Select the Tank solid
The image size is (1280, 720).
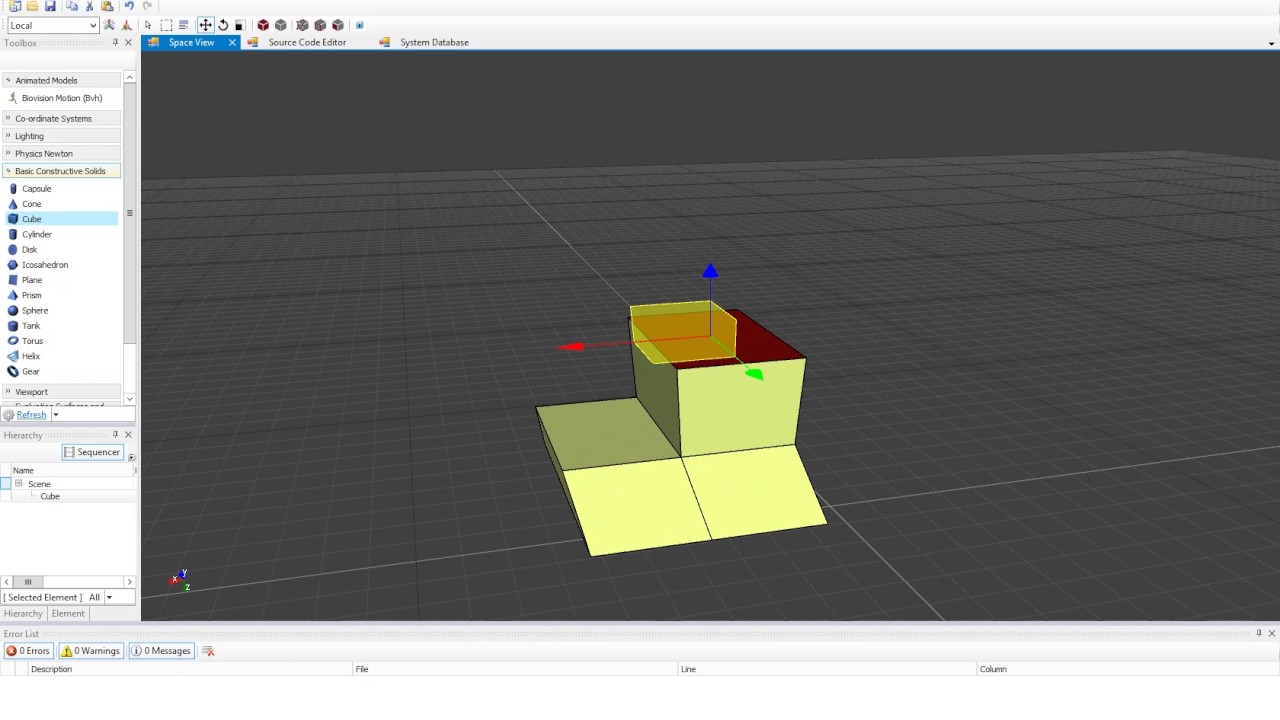click(31, 326)
